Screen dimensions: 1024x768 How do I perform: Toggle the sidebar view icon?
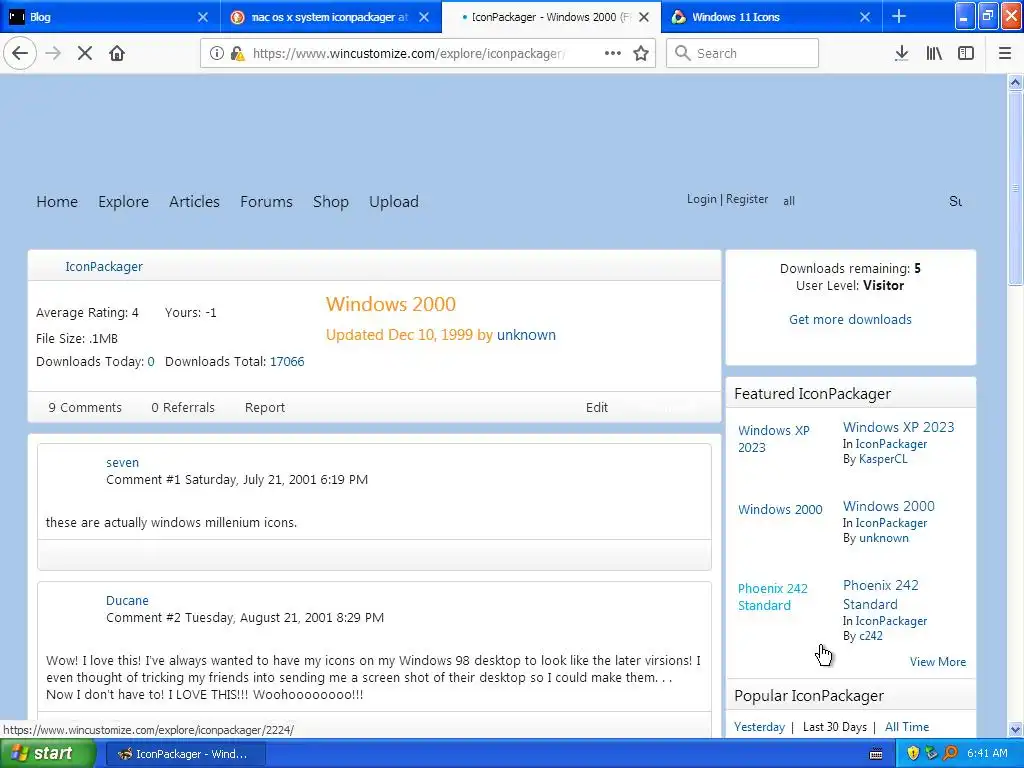[x=966, y=54]
